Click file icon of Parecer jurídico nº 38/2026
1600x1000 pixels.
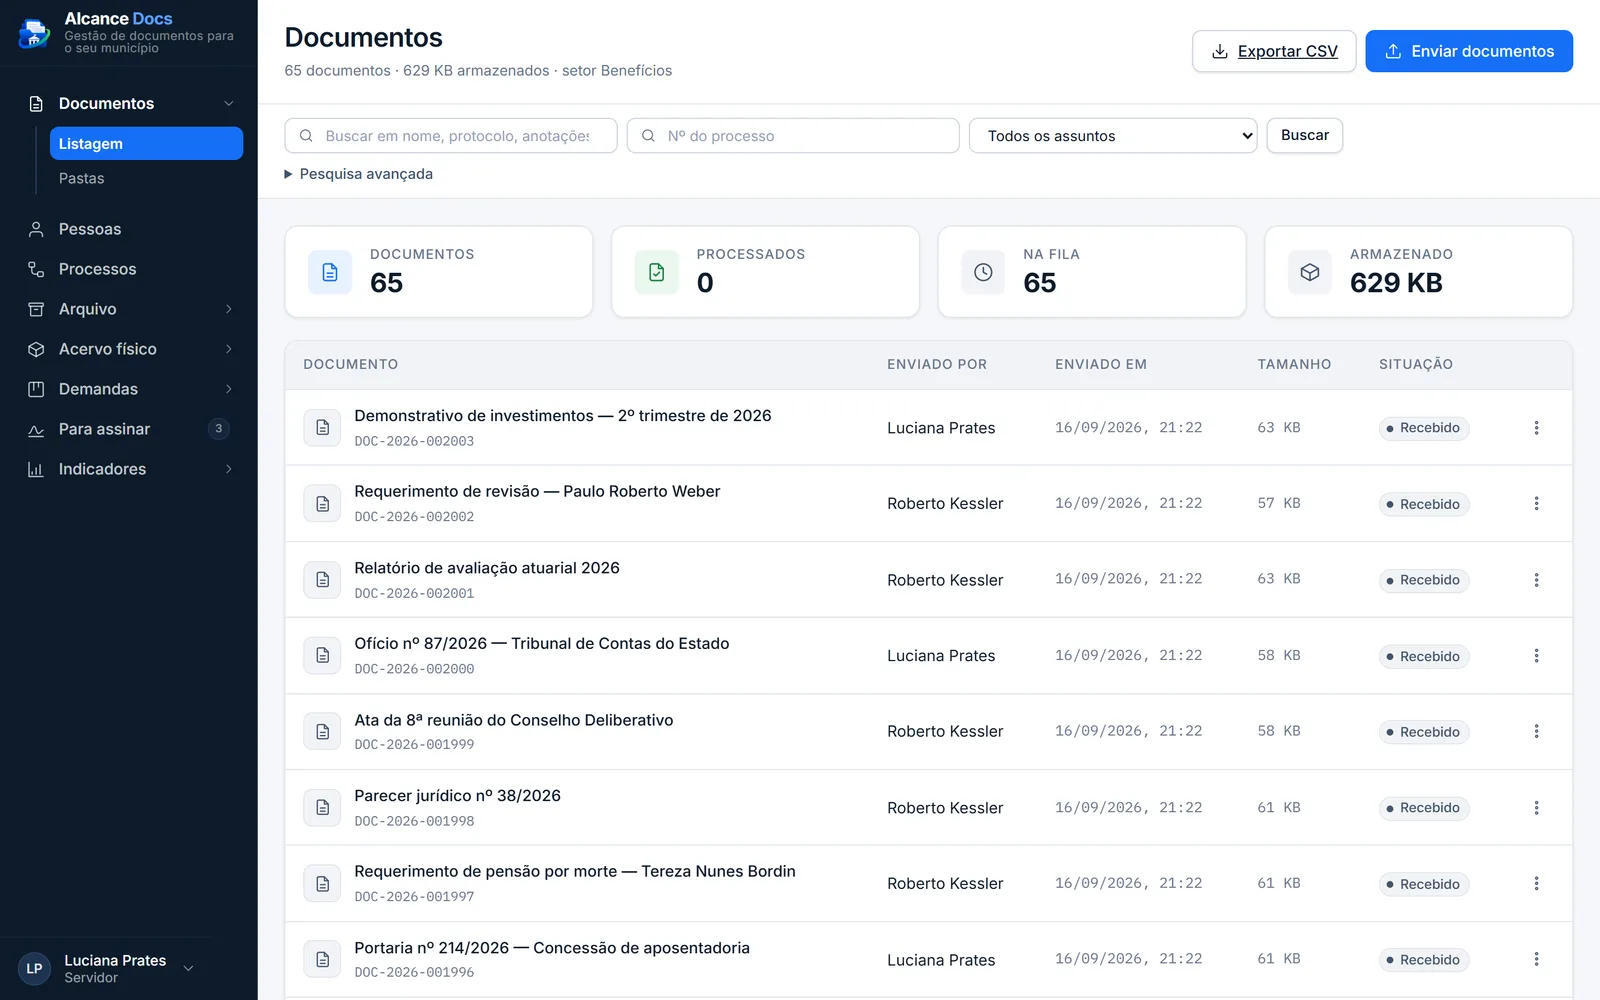(x=322, y=808)
